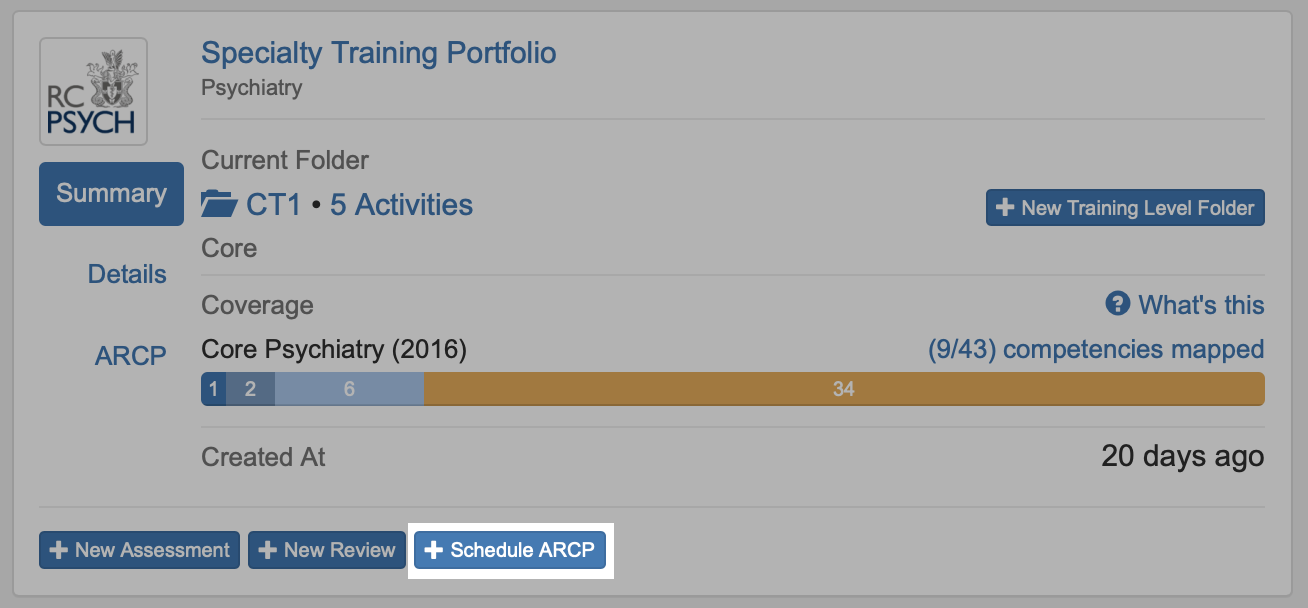Select the light blue coverage segment labeled 6
The width and height of the screenshot is (1308, 608).
(x=349, y=389)
